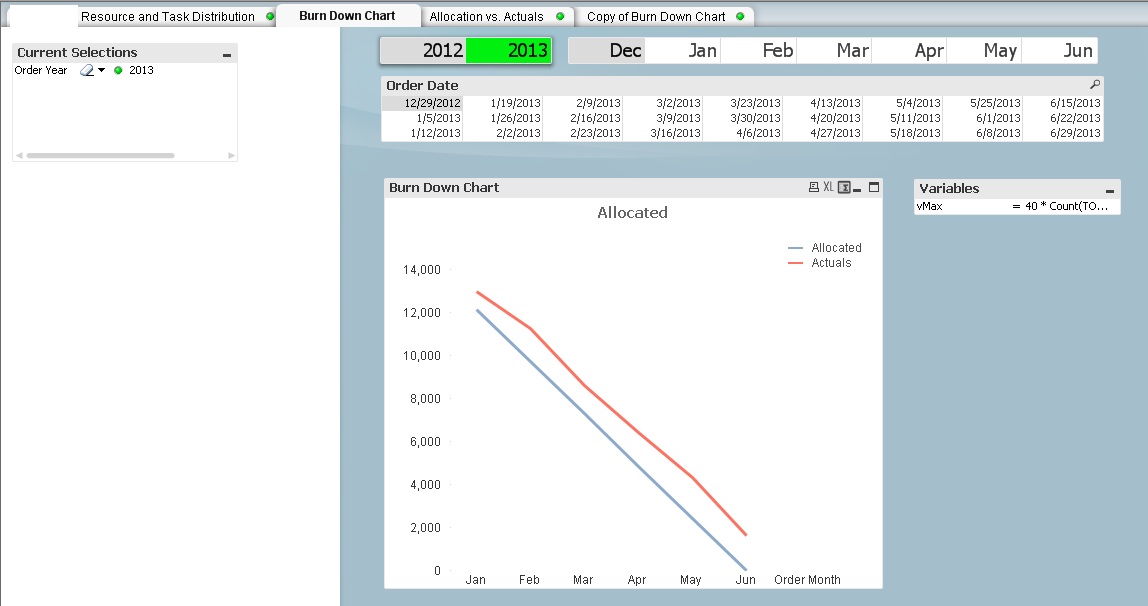The height and width of the screenshot is (606, 1148).
Task: Select month May in month selector
Action: (x=984, y=50)
